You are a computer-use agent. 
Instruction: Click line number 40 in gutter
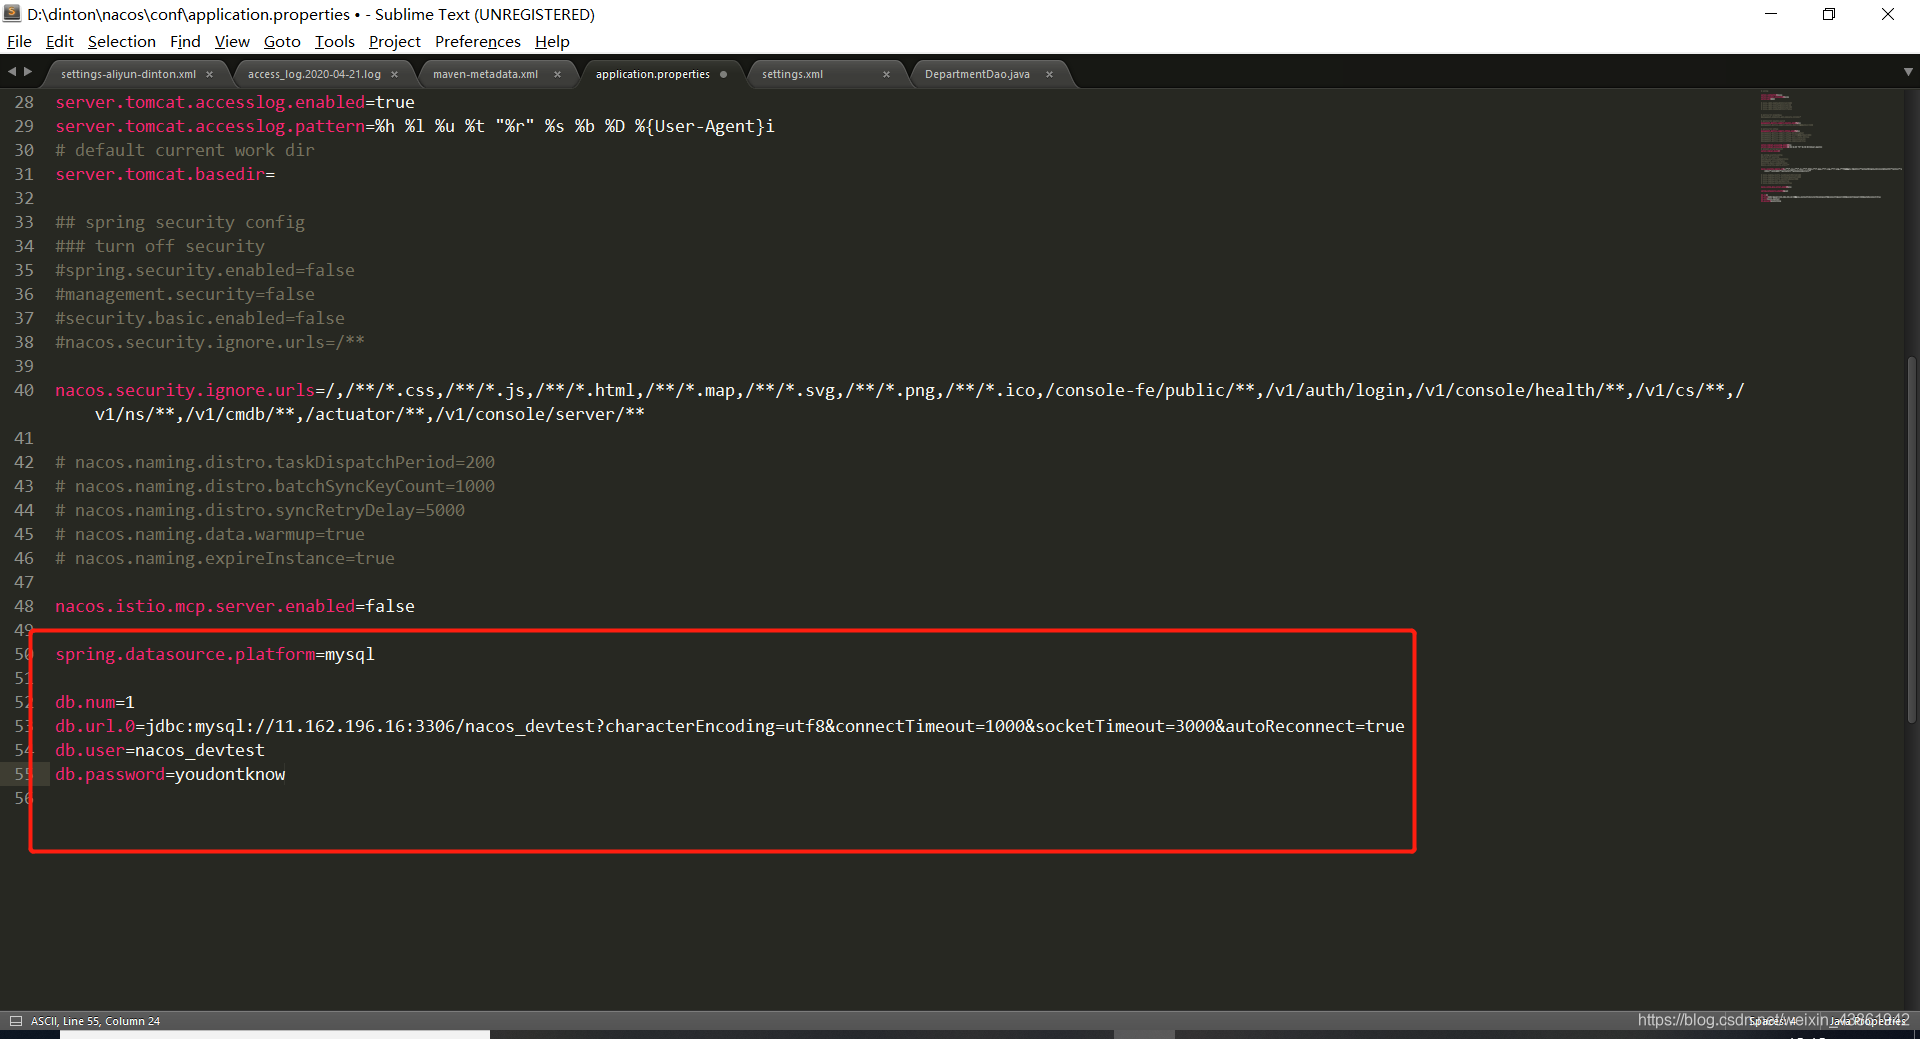pyautogui.click(x=24, y=390)
